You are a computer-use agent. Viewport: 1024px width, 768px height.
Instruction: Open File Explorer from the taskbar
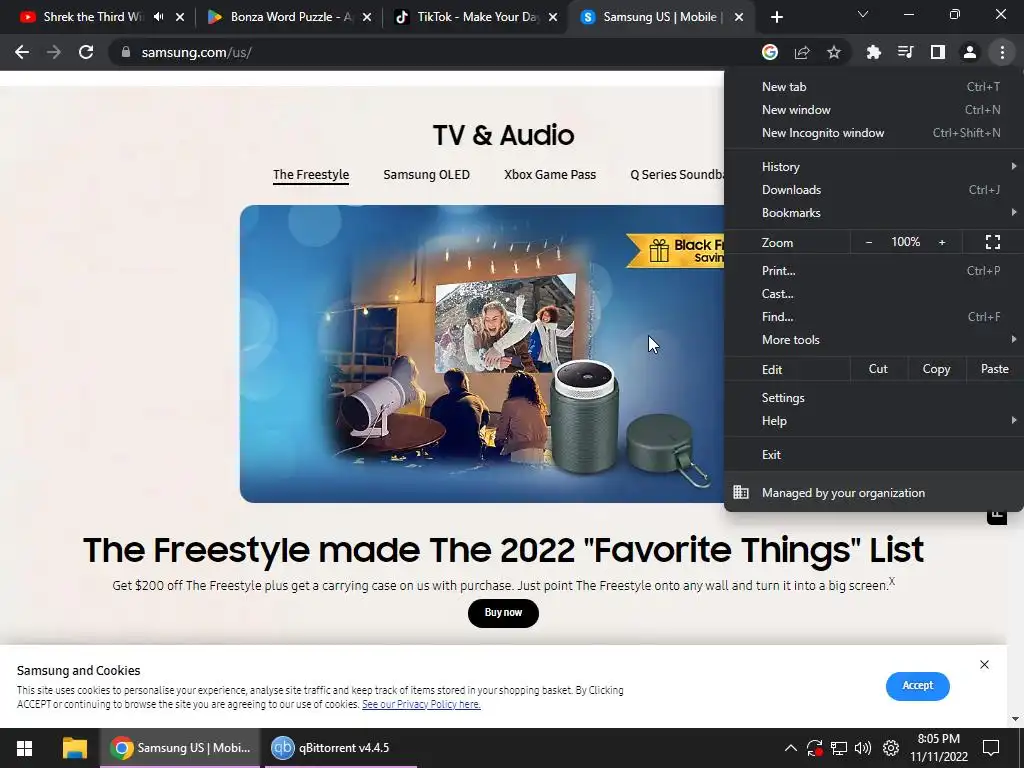pos(74,748)
